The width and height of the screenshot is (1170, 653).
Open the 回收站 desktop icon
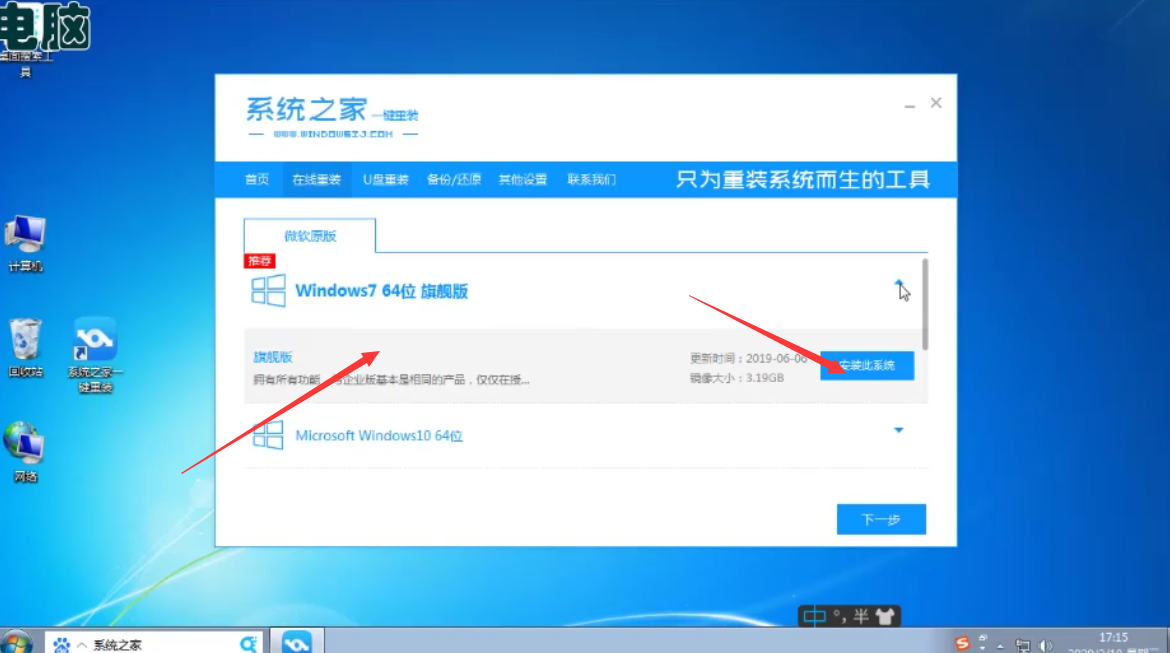(25, 348)
